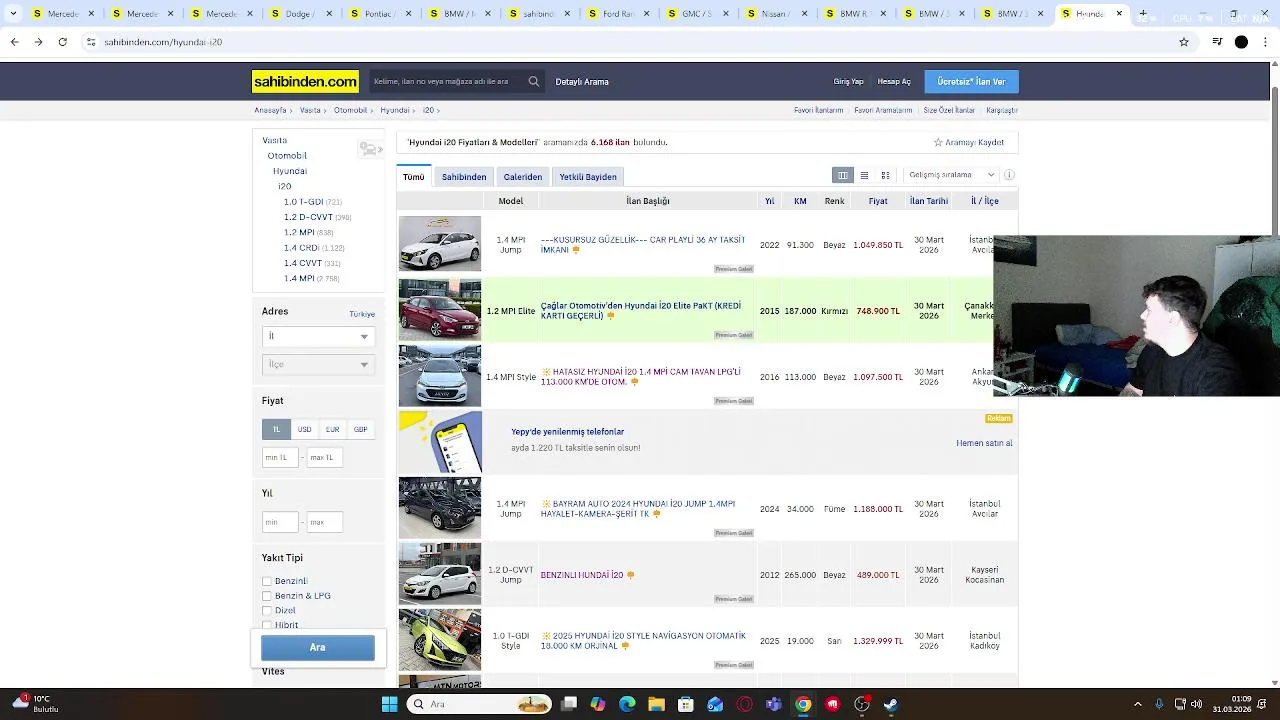Open Copilot from the taskbar

pyautogui.click(x=597, y=704)
